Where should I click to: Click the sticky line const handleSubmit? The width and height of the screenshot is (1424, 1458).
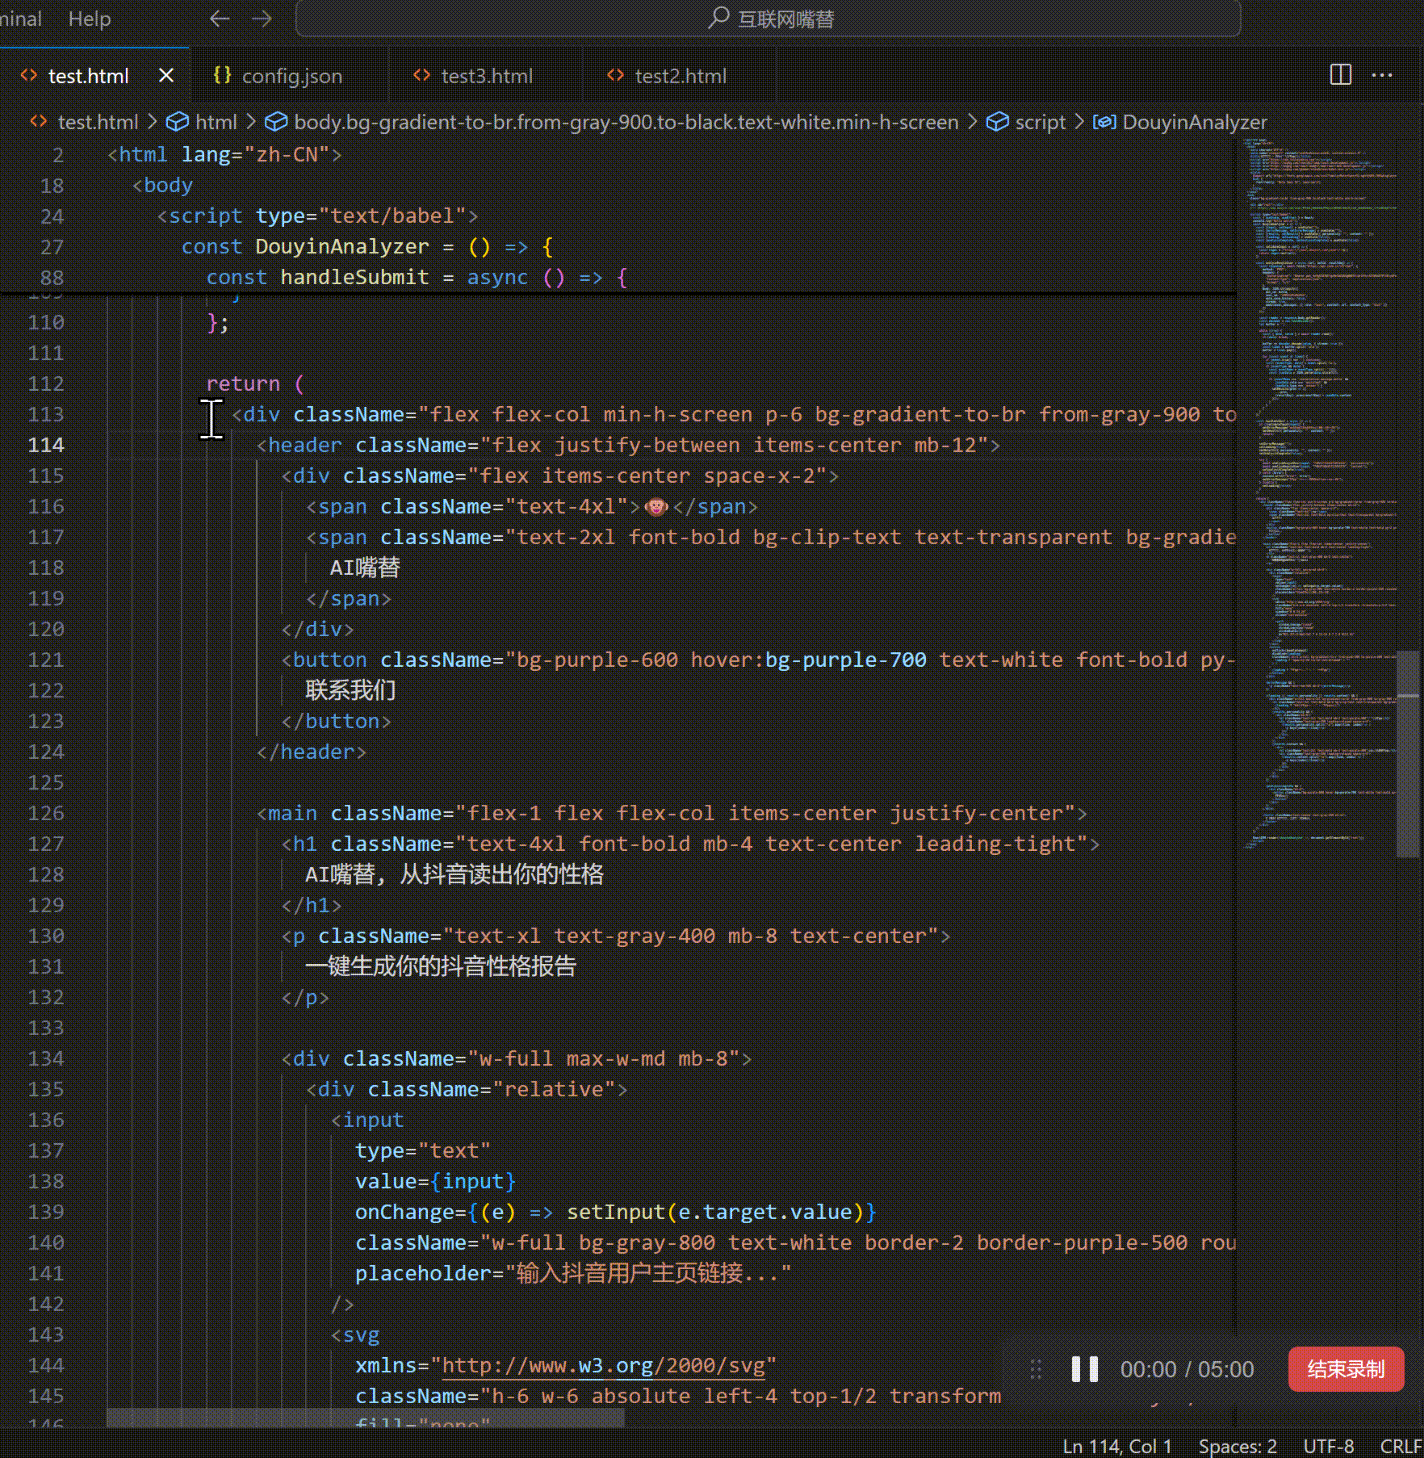[x=417, y=278]
